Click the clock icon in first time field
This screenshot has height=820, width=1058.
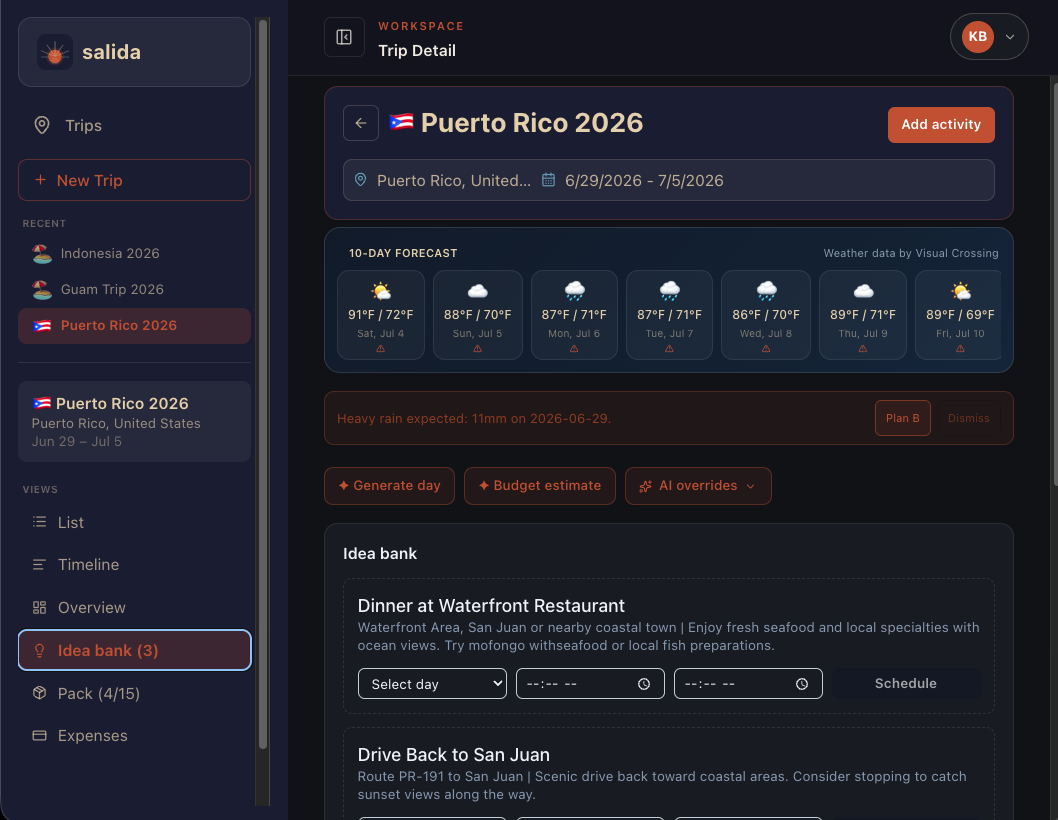(x=644, y=684)
